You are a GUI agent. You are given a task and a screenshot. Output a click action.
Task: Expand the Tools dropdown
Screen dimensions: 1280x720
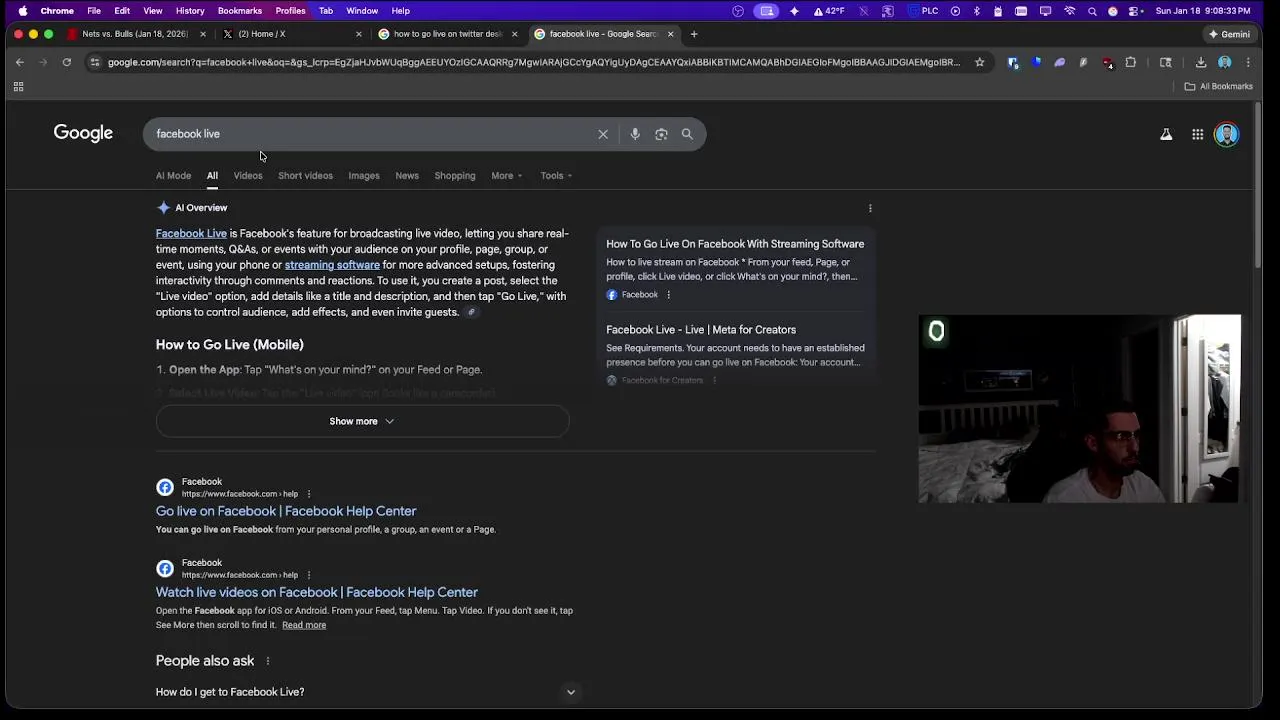tap(556, 176)
